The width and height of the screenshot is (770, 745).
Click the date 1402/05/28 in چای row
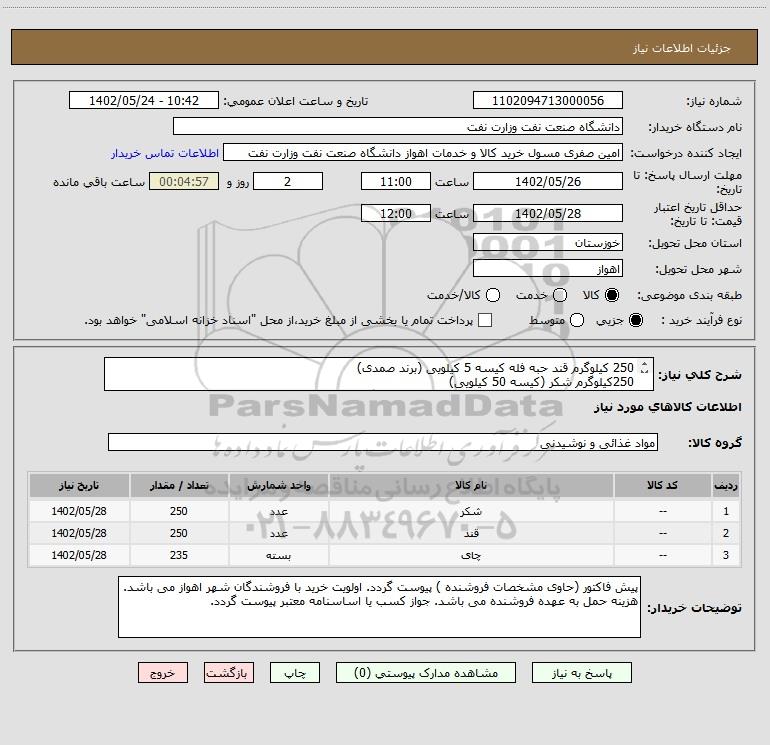(x=79, y=555)
